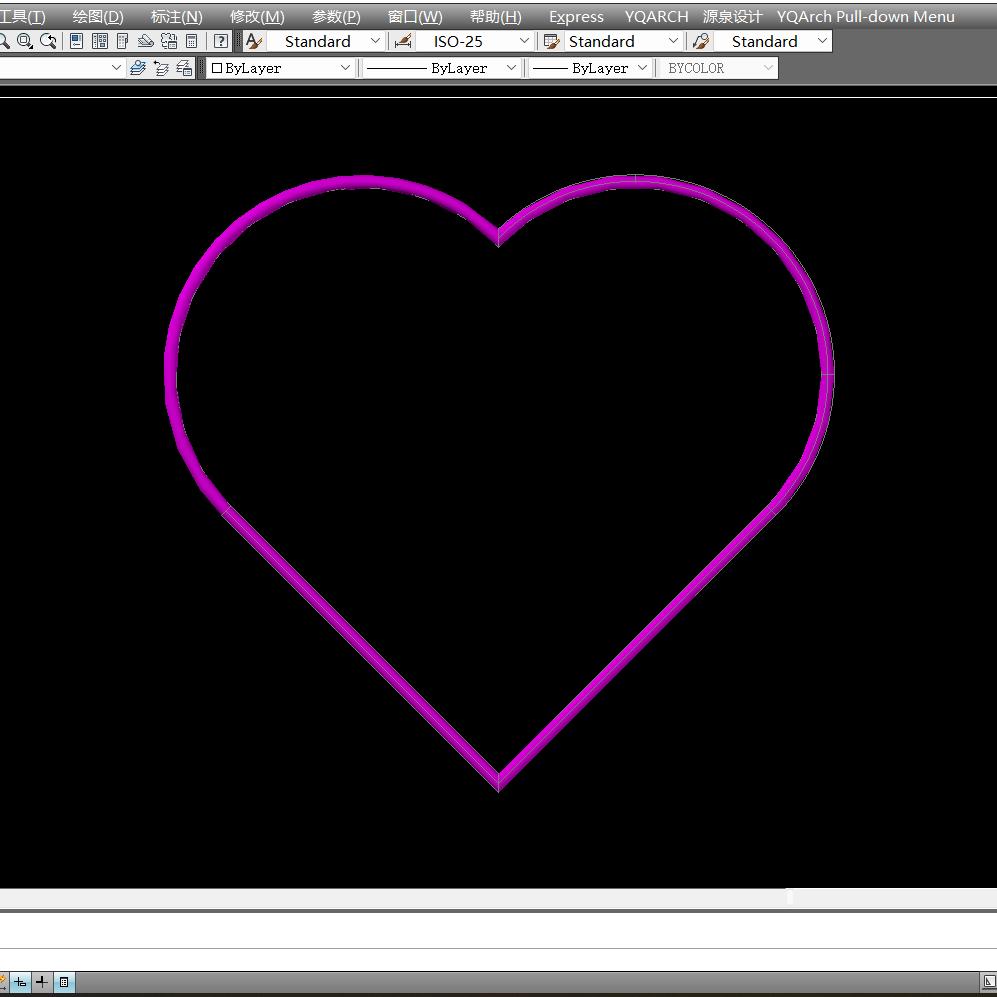The width and height of the screenshot is (997, 997).
Task: Open the Markup Set Manager icon
Action: (169, 41)
